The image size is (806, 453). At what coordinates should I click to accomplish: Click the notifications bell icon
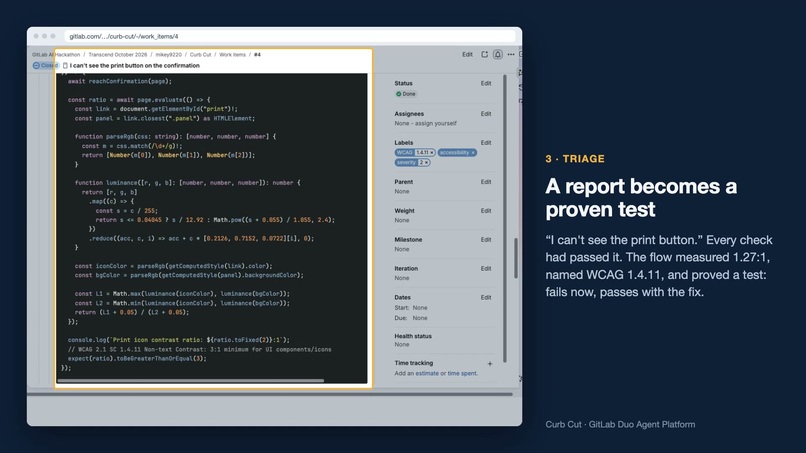point(498,54)
